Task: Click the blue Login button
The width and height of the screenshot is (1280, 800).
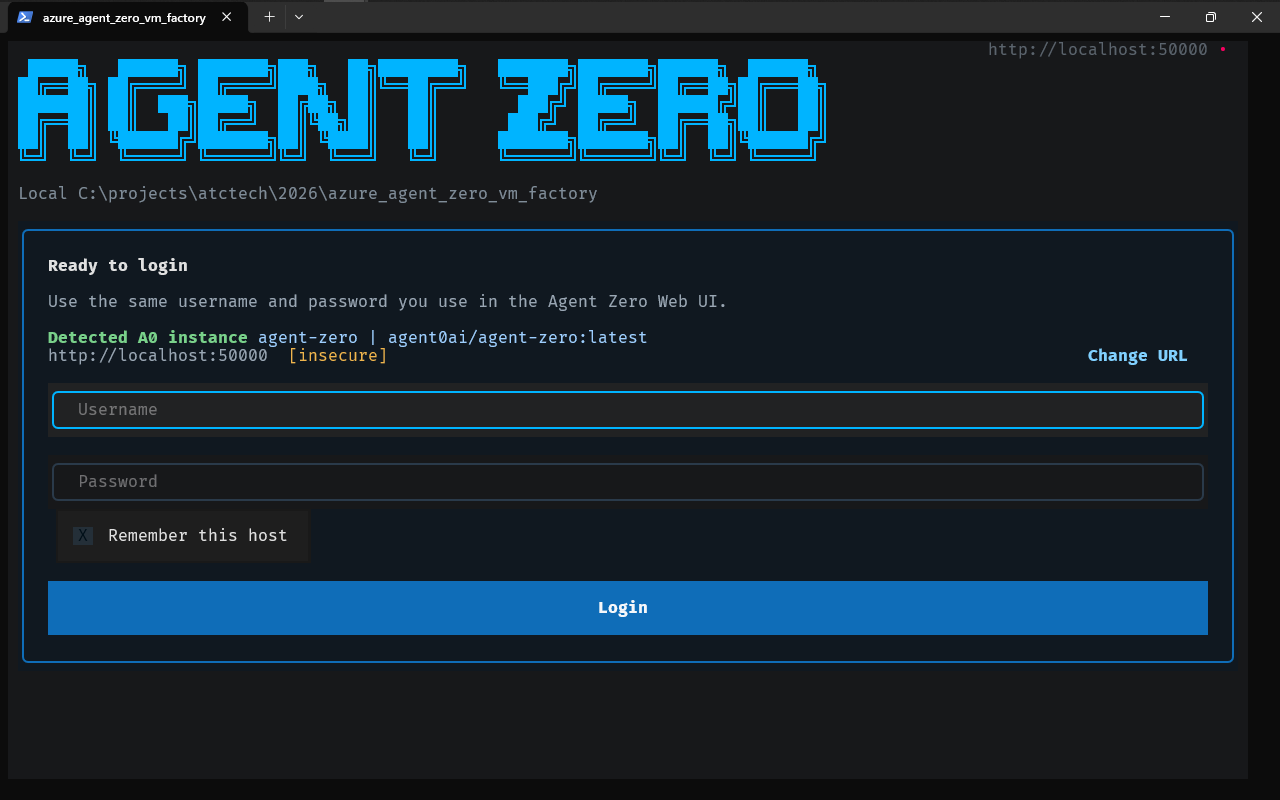Action: pyautogui.click(x=628, y=608)
